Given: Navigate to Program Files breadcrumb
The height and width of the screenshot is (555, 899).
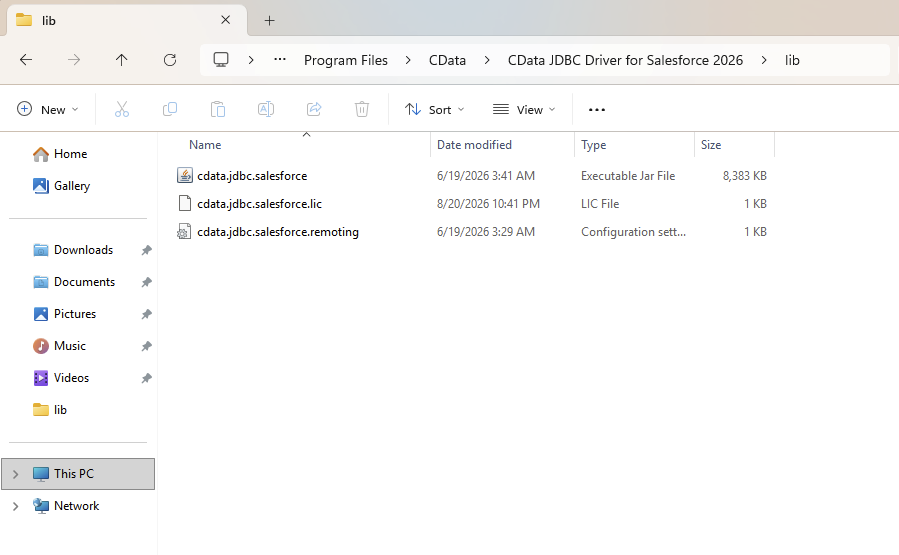Looking at the screenshot, I should click(x=346, y=60).
